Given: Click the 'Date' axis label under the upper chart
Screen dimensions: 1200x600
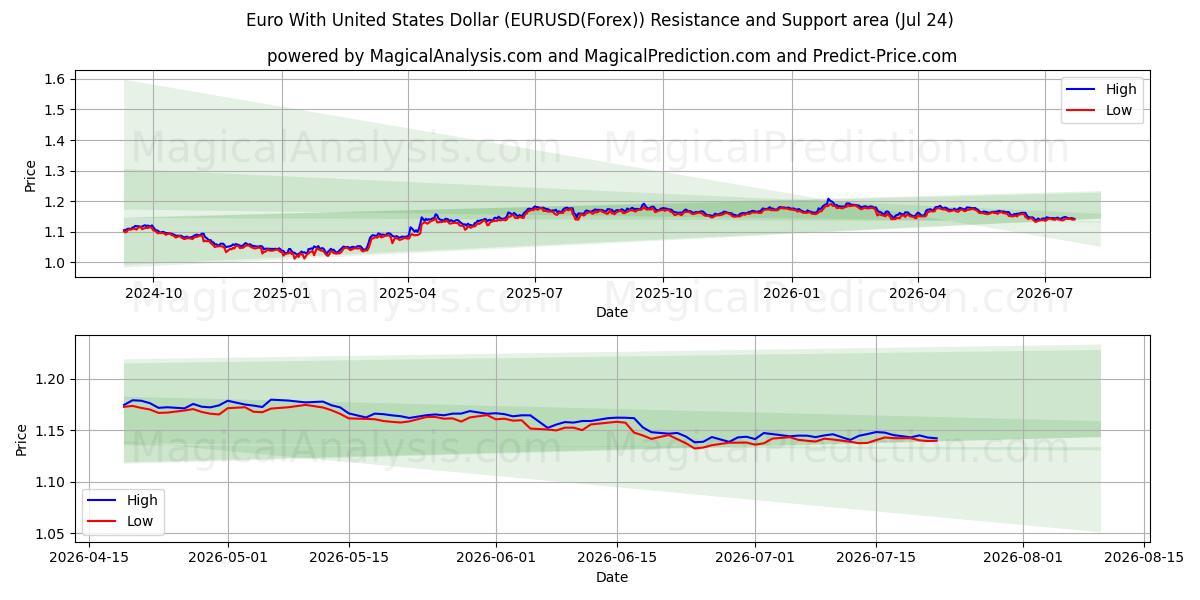Looking at the screenshot, I should (x=612, y=313).
